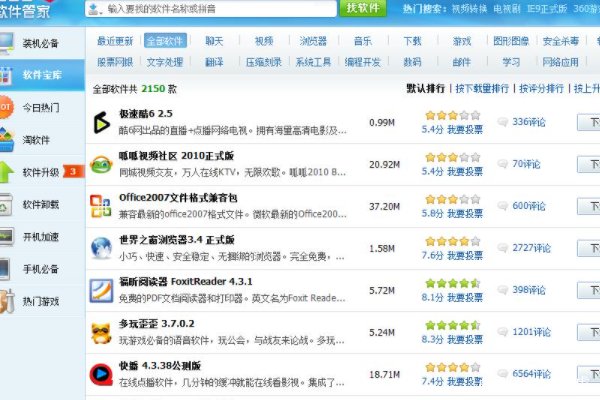
Task: Open the 网络应用 category tab
Action: 561,62
